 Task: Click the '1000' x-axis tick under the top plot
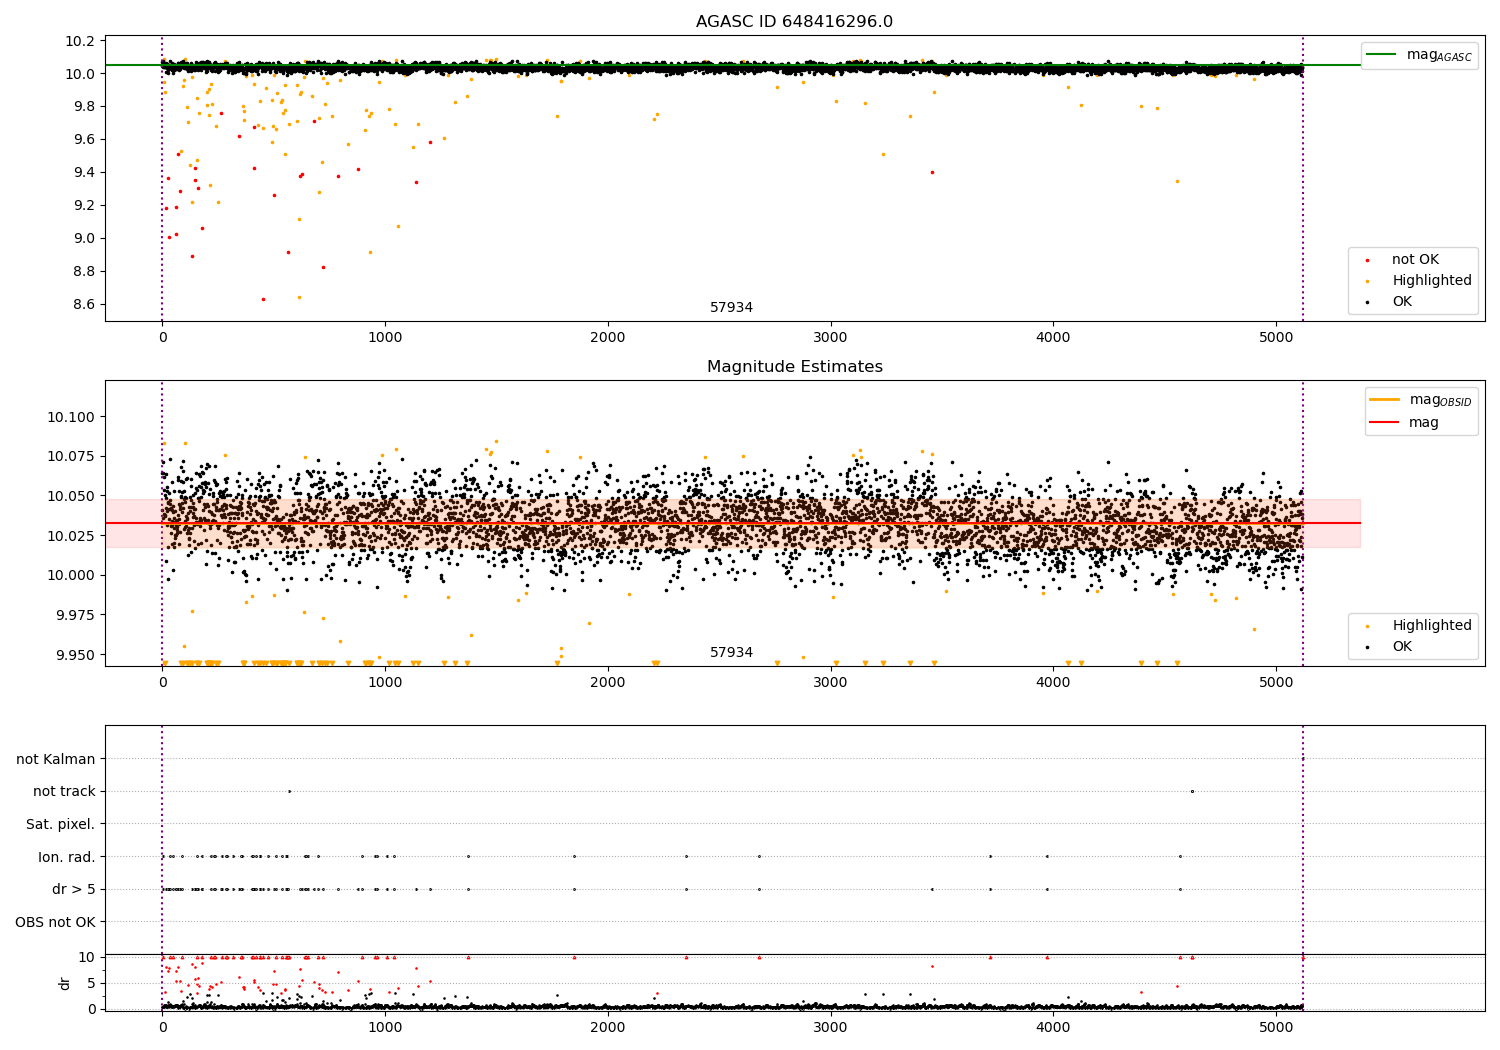point(385,338)
